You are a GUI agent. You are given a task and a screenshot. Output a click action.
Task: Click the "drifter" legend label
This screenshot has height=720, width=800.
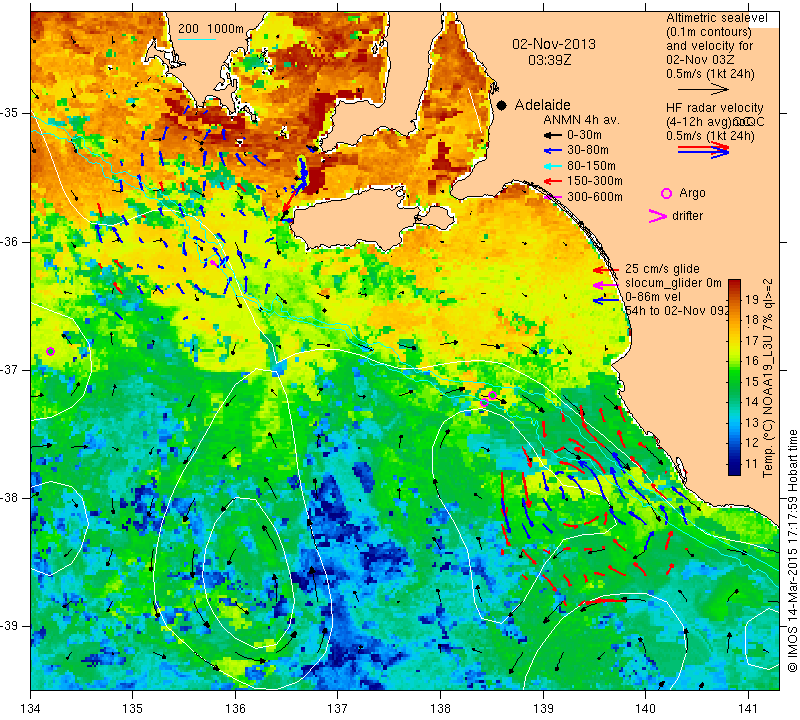point(687,216)
